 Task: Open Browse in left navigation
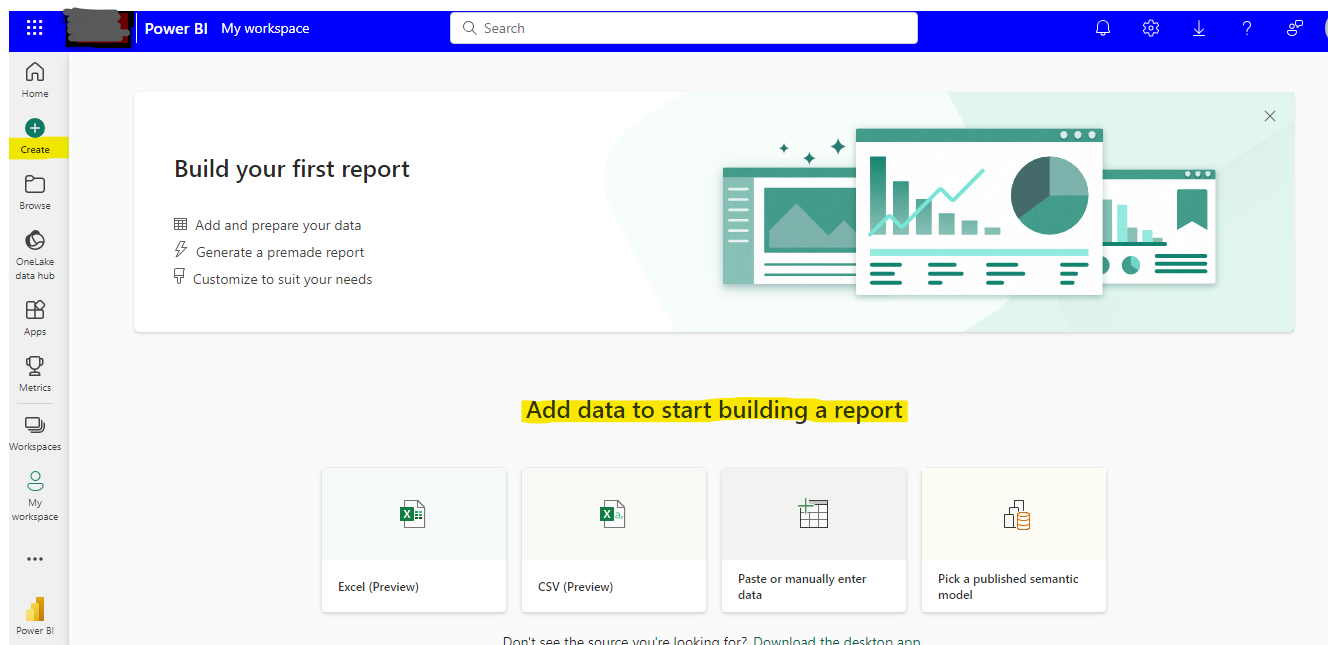click(x=35, y=192)
